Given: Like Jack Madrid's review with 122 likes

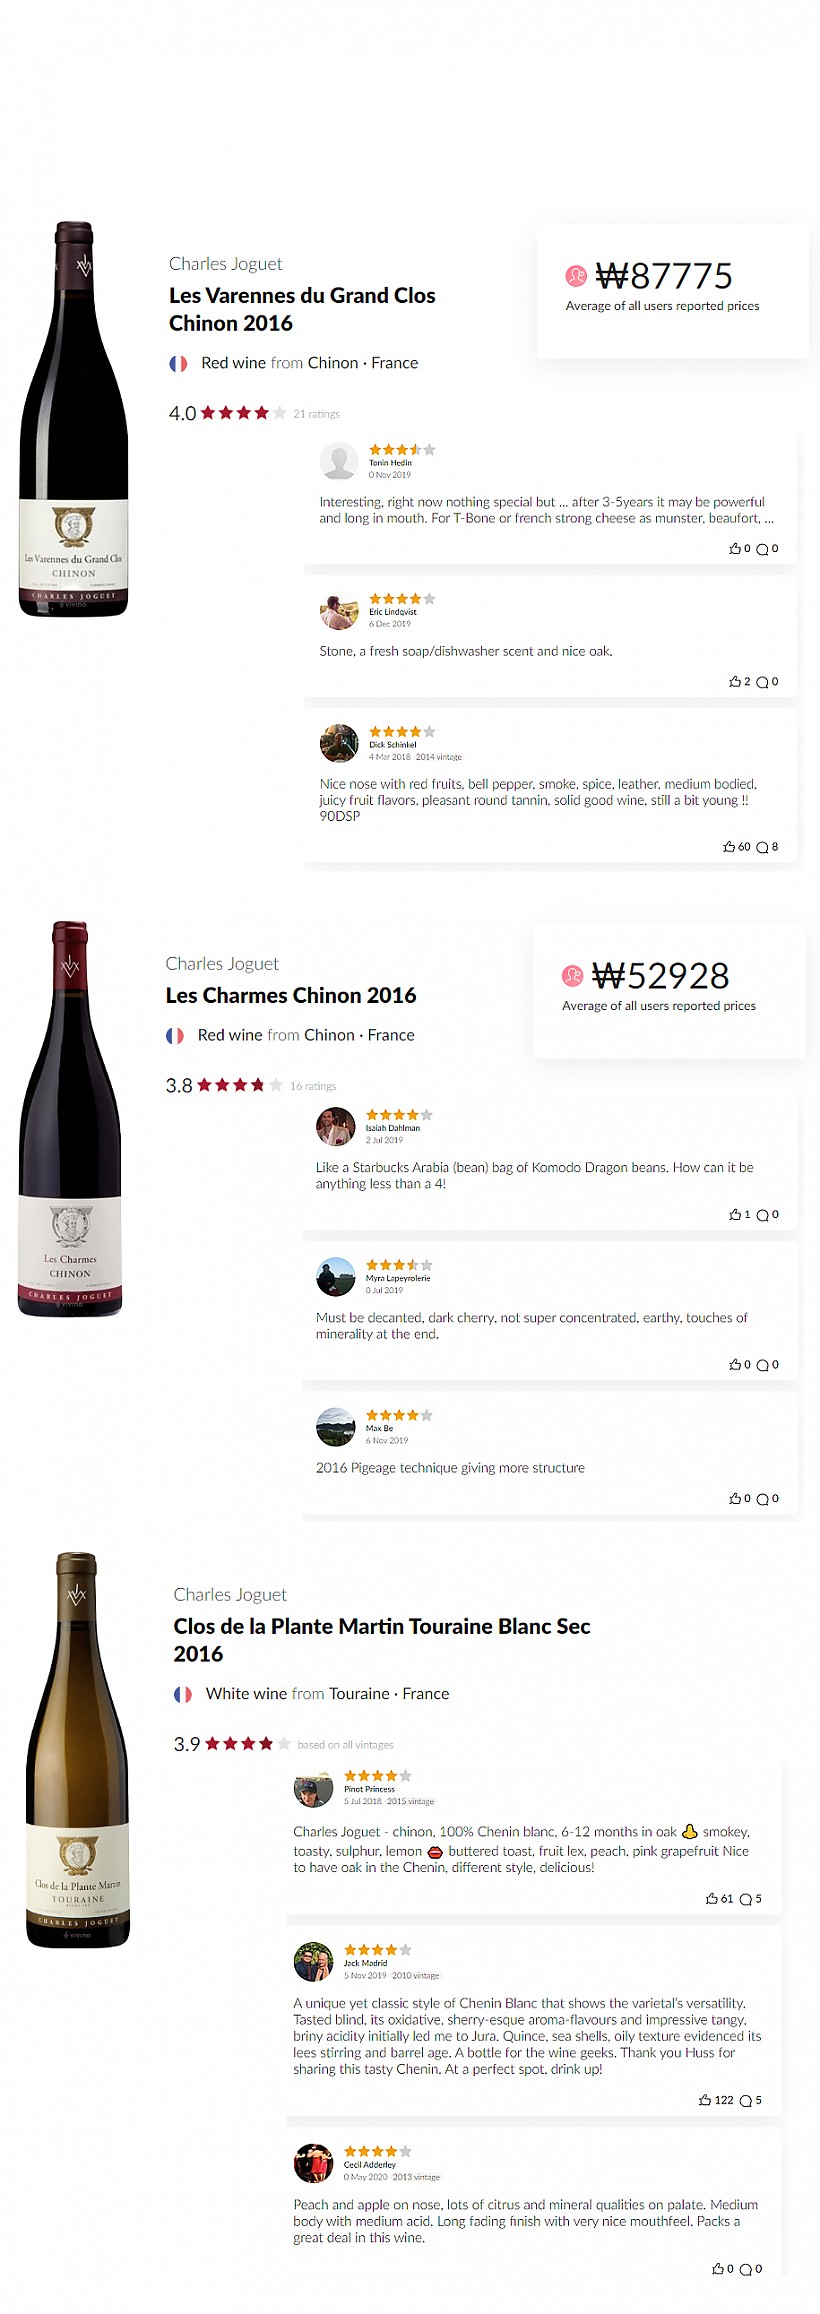Looking at the screenshot, I should click(x=705, y=2100).
